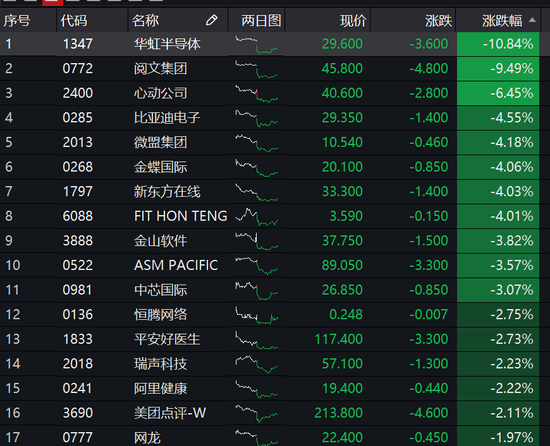Screen dimensions: 550x446
Task: Select stock name 金蝶国际
Action: pos(160,167)
